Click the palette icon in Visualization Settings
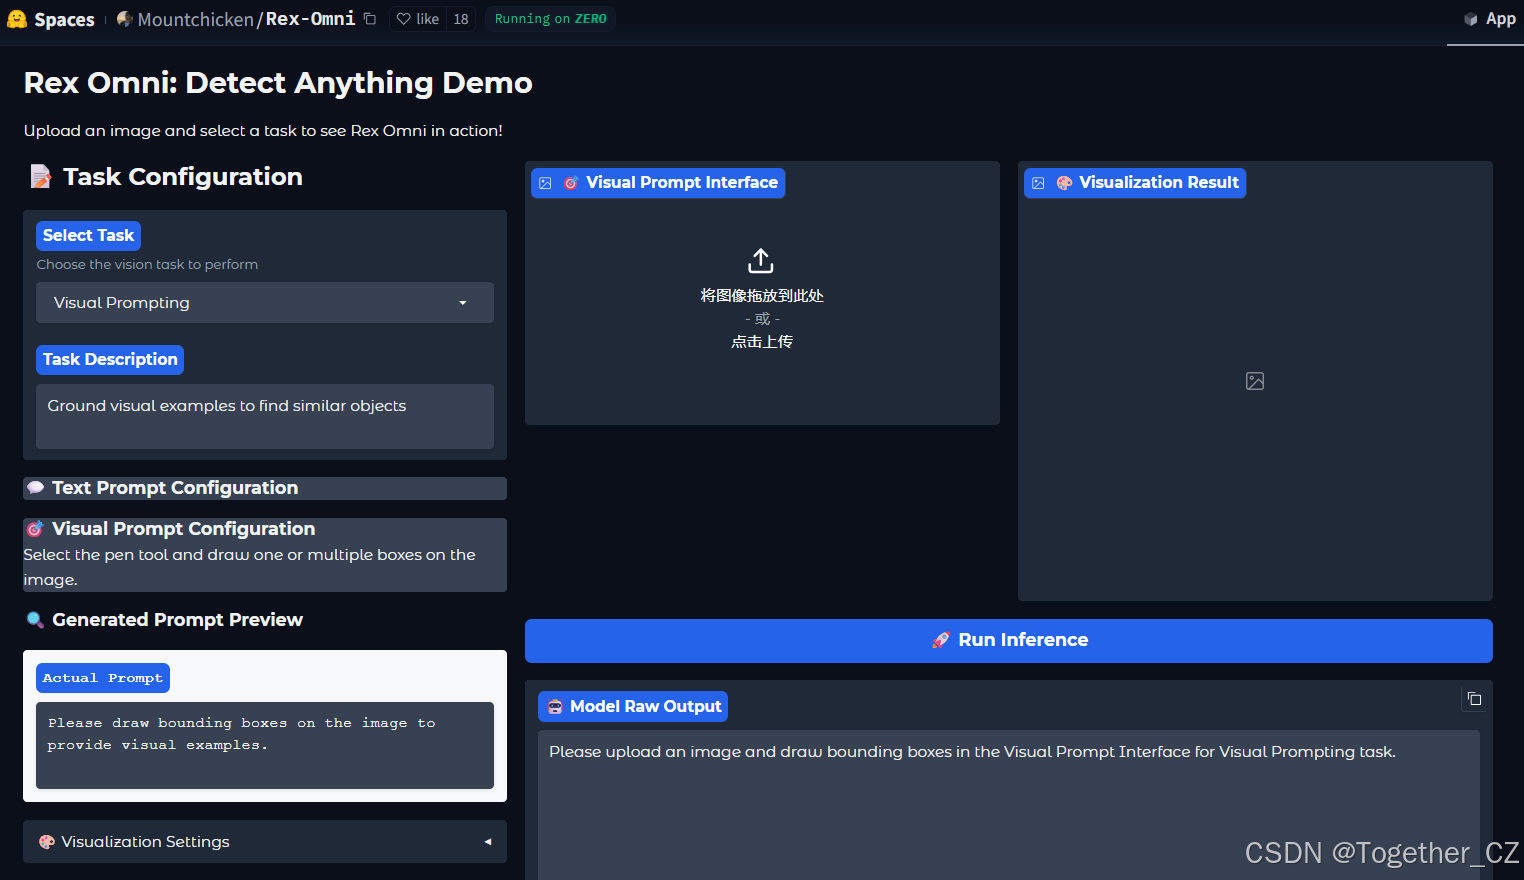 coord(47,842)
